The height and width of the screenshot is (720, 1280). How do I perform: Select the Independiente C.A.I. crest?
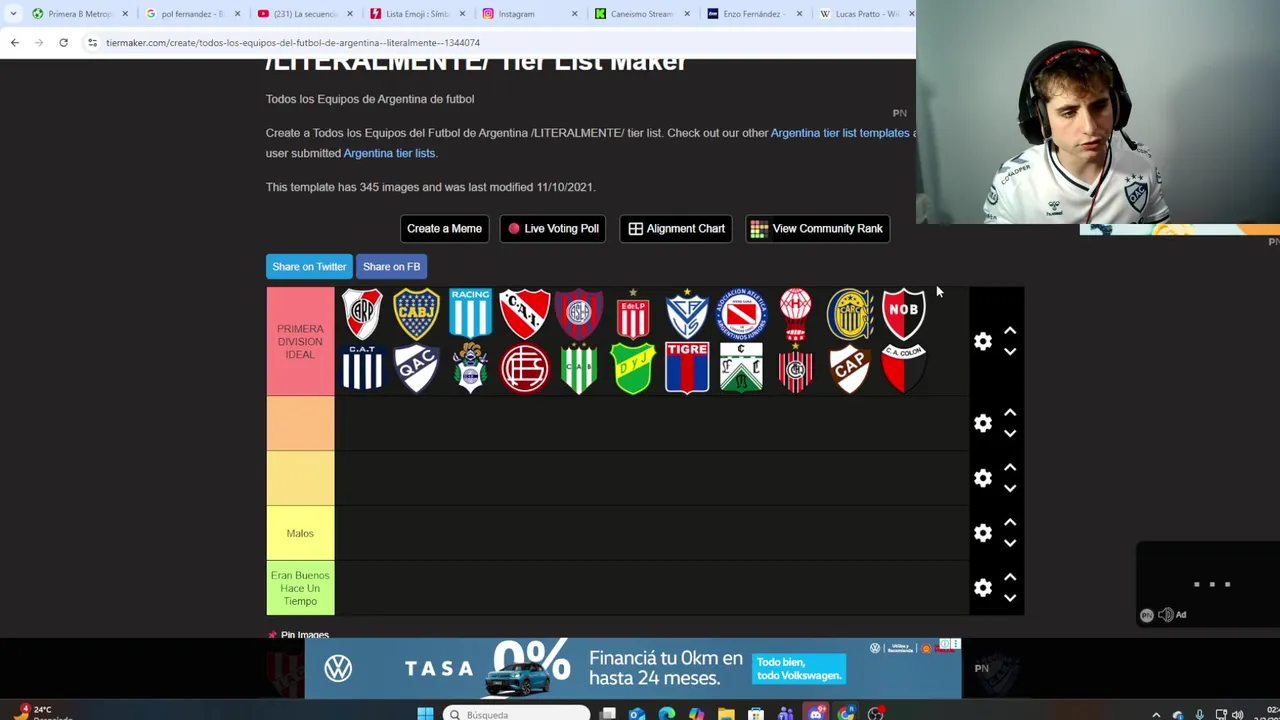(x=525, y=314)
